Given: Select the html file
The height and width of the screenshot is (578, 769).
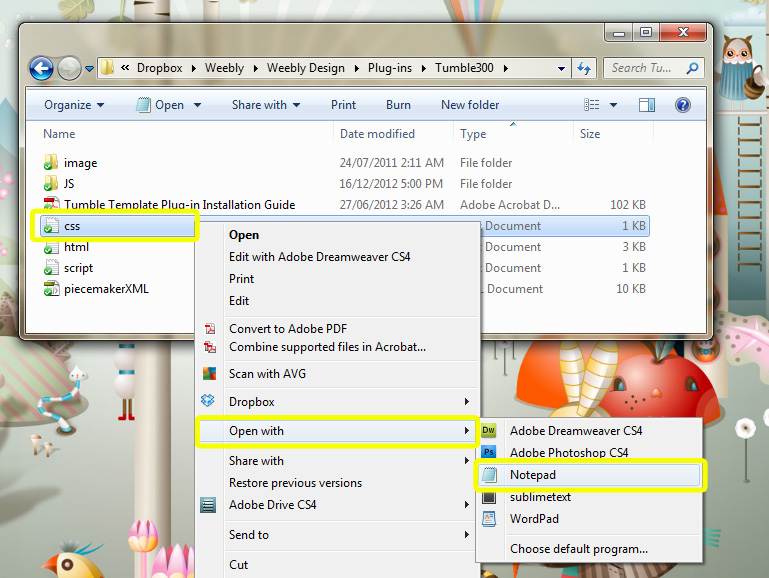Looking at the screenshot, I should pyautogui.click(x=77, y=247).
